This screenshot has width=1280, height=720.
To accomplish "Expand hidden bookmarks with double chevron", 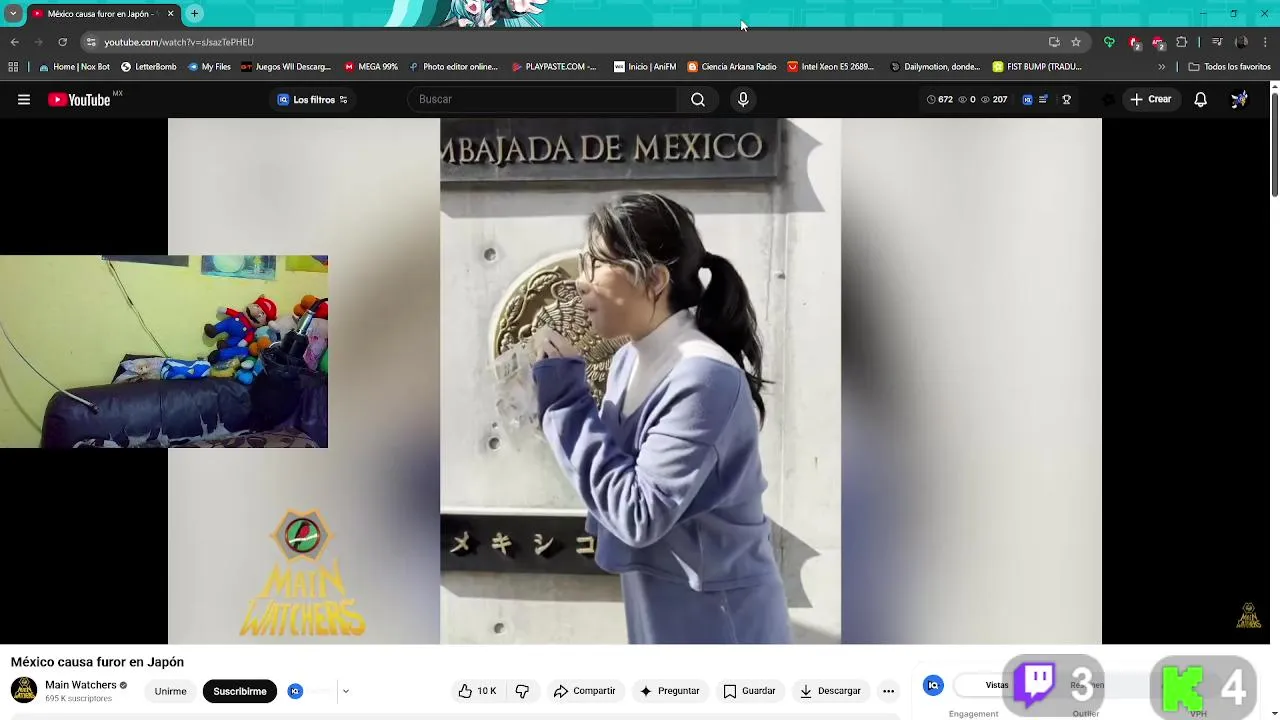I will click(x=1161, y=67).
